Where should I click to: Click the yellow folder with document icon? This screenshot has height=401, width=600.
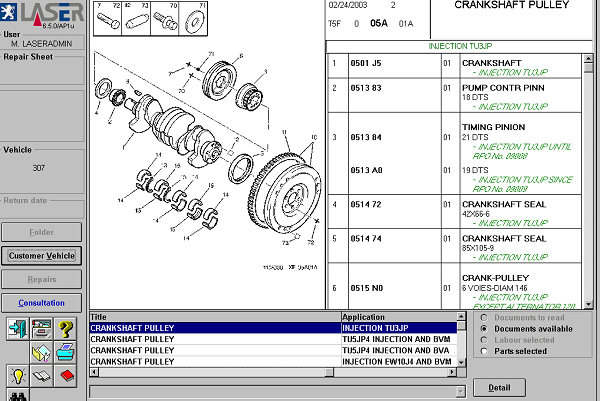[x=41, y=352]
